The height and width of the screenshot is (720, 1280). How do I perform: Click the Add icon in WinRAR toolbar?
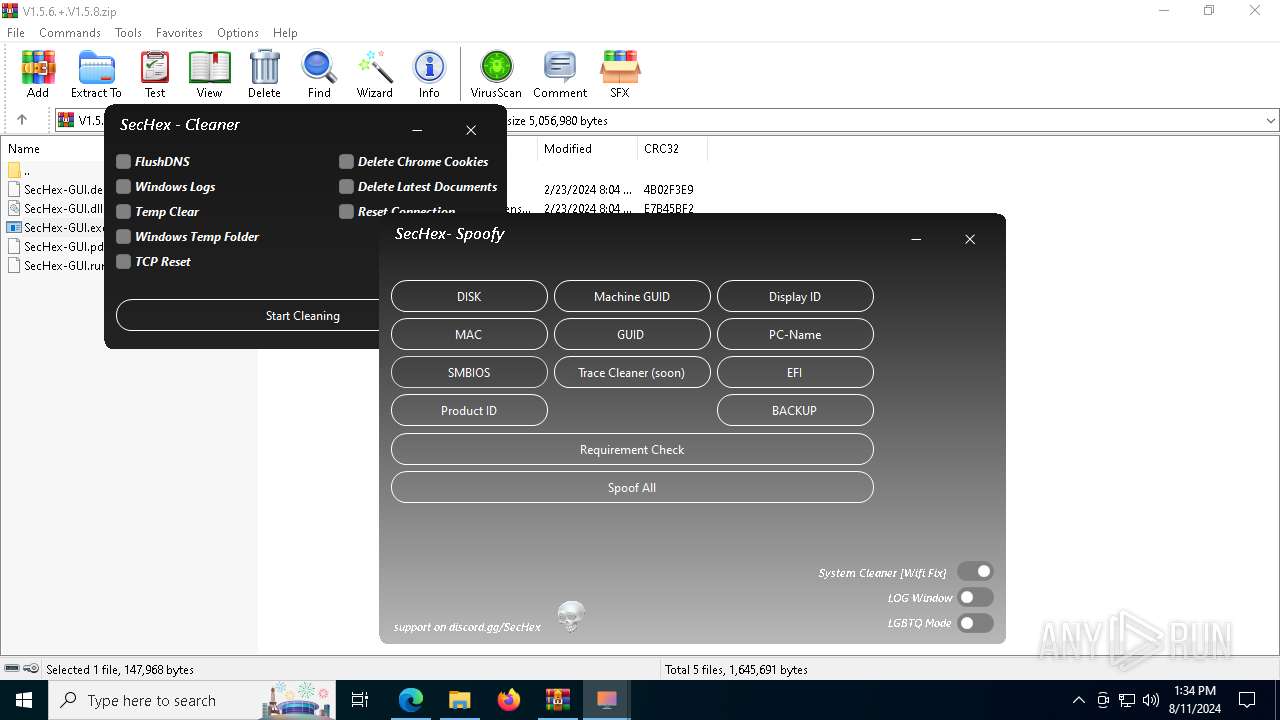tap(38, 74)
